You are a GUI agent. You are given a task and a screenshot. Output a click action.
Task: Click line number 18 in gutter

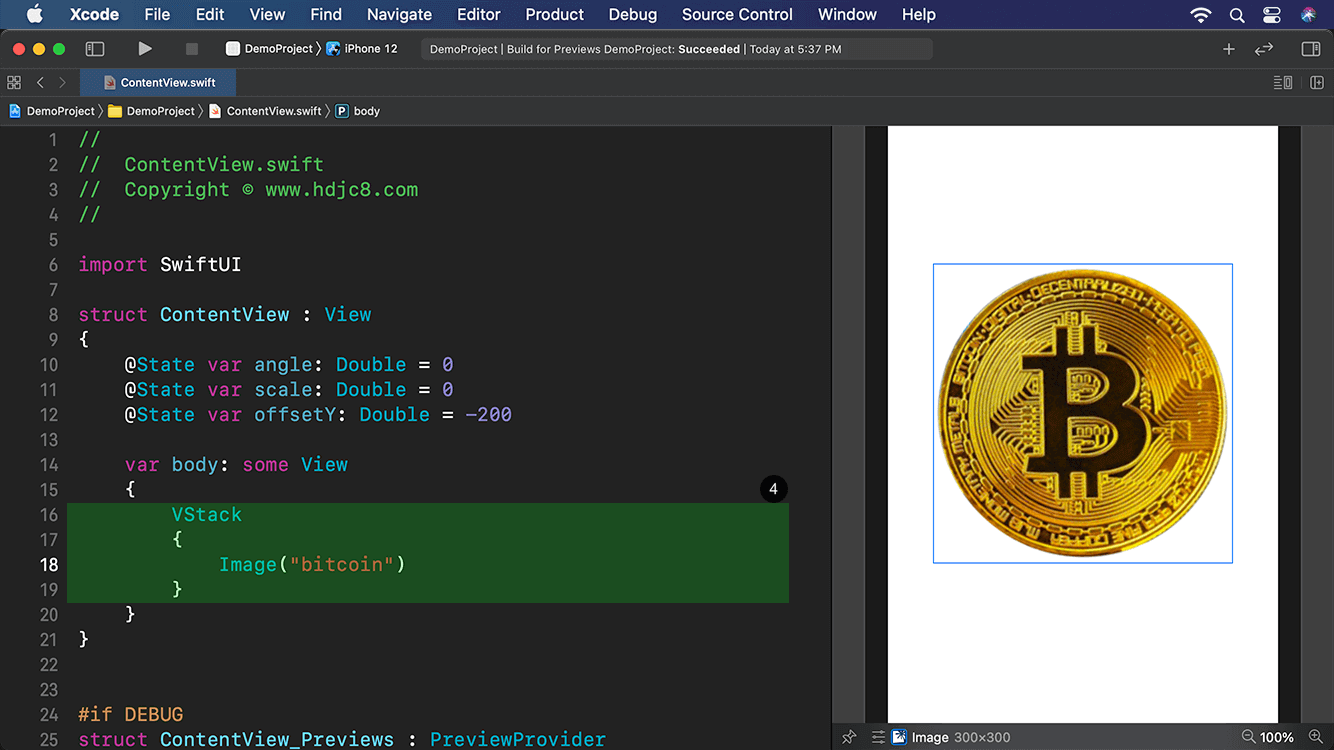[x=49, y=564]
